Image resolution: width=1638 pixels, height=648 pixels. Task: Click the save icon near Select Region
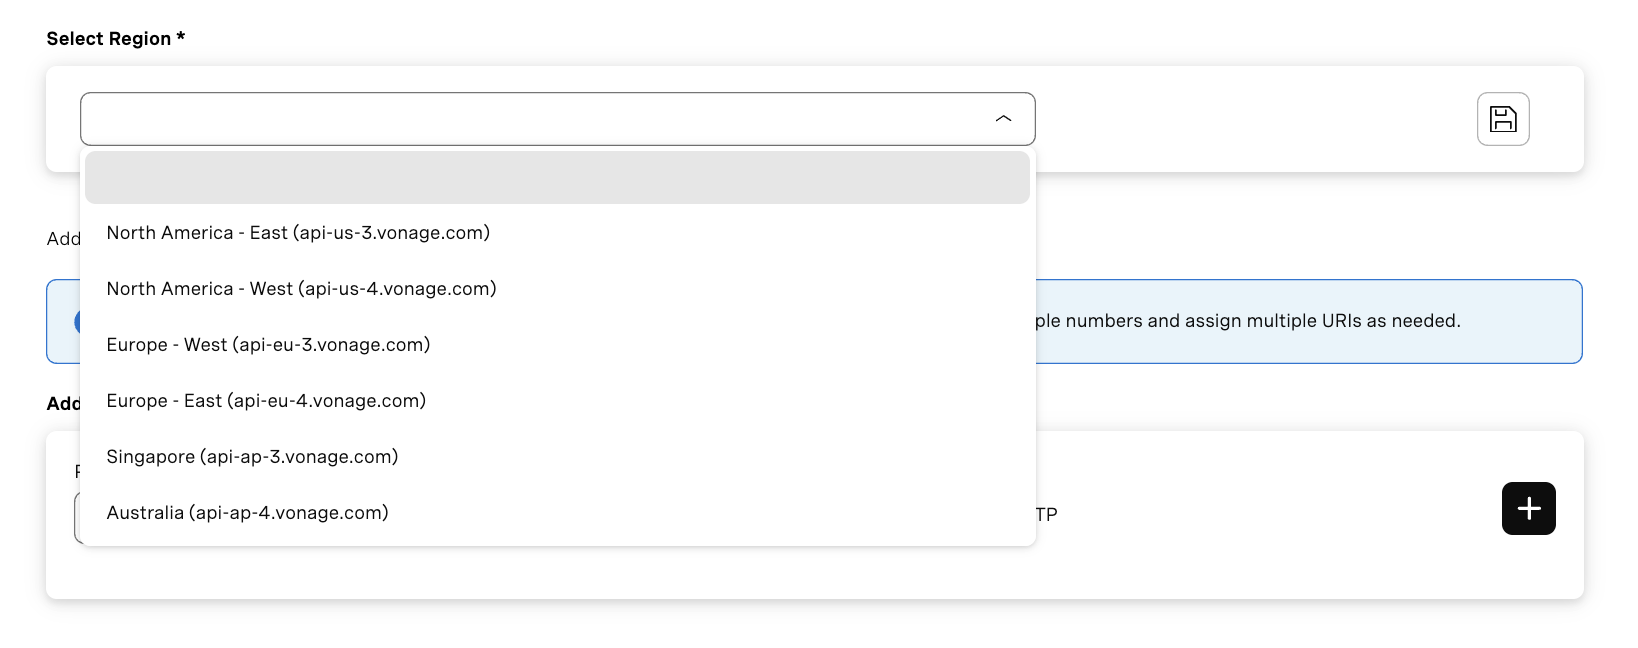(1503, 119)
